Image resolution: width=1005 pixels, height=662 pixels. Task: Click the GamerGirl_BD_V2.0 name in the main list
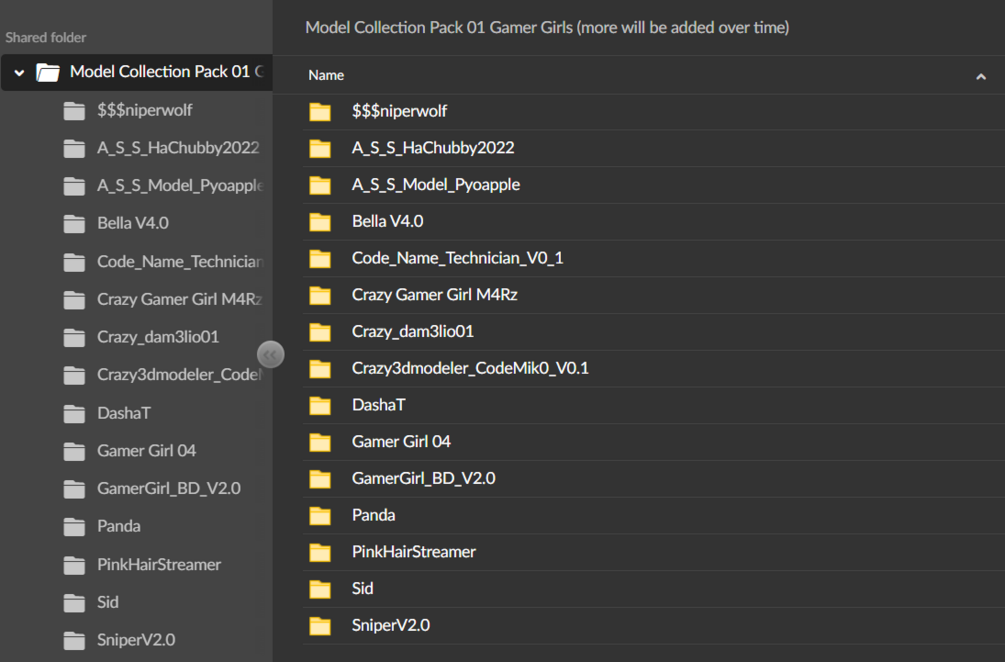[x=423, y=479]
